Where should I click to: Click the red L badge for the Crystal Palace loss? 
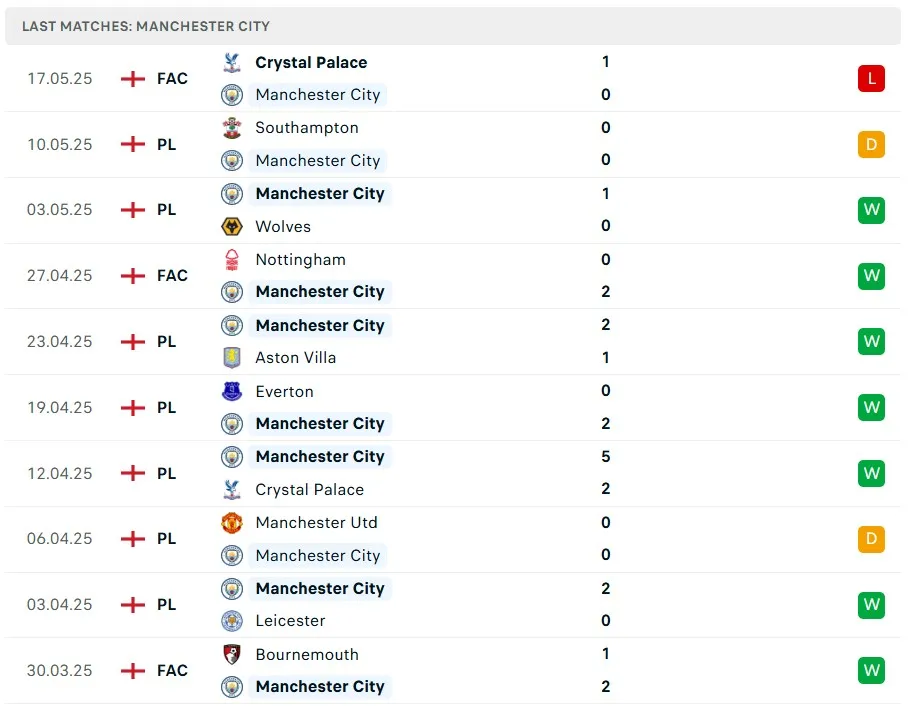[x=871, y=78]
